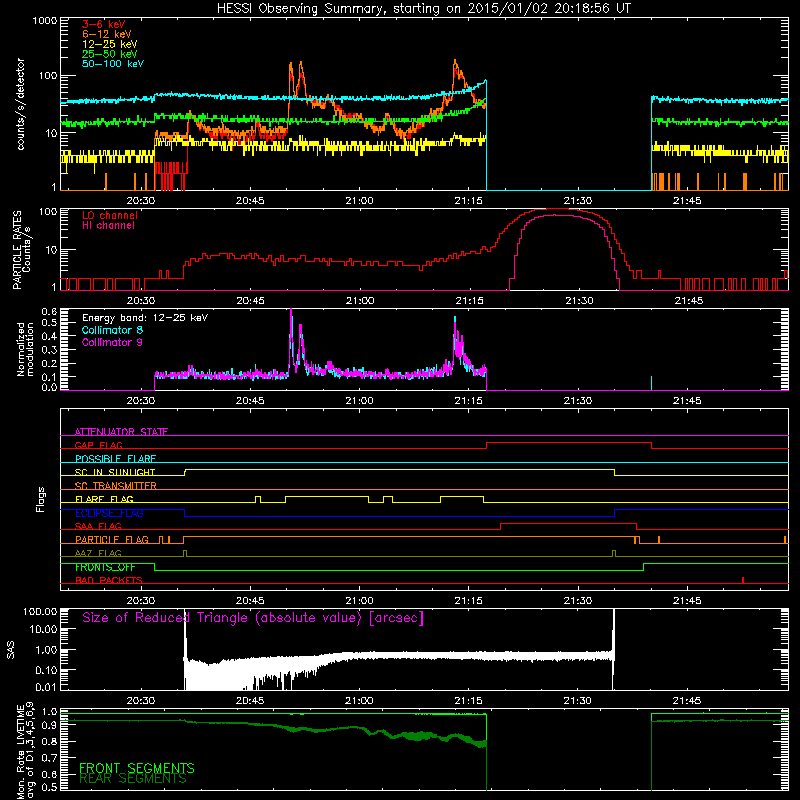Click the counts/s/detector axis label
Viewport: 800px width, 800px height.
tap(20, 104)
